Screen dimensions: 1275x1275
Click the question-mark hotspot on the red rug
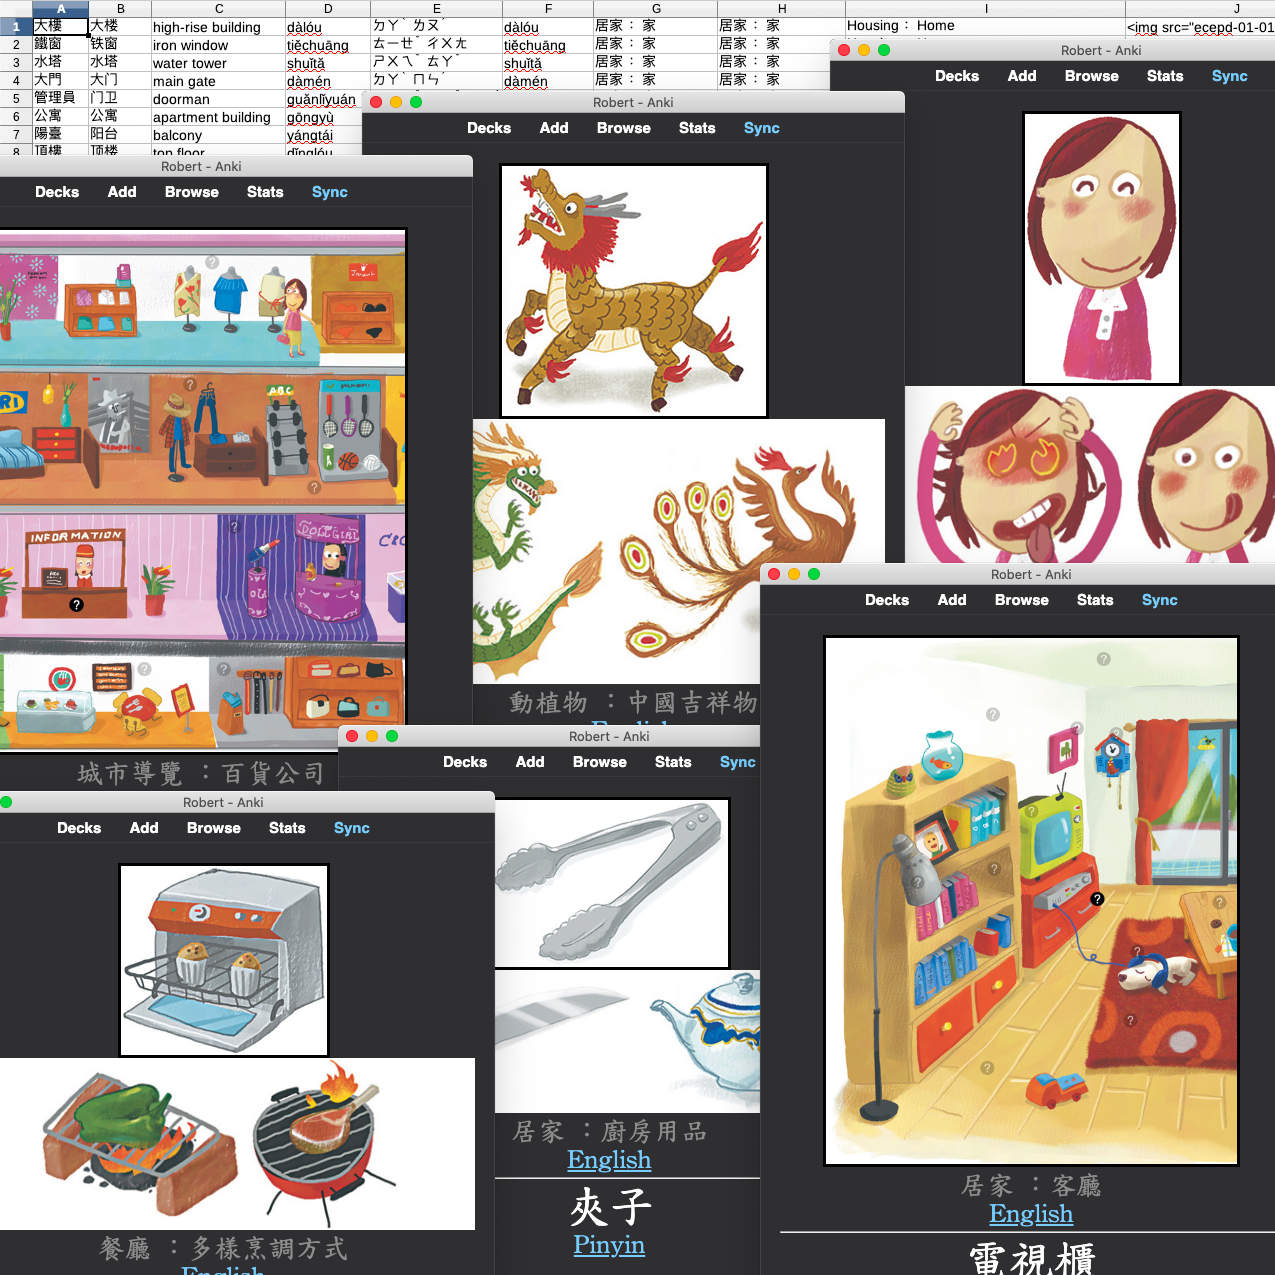1130,1019
